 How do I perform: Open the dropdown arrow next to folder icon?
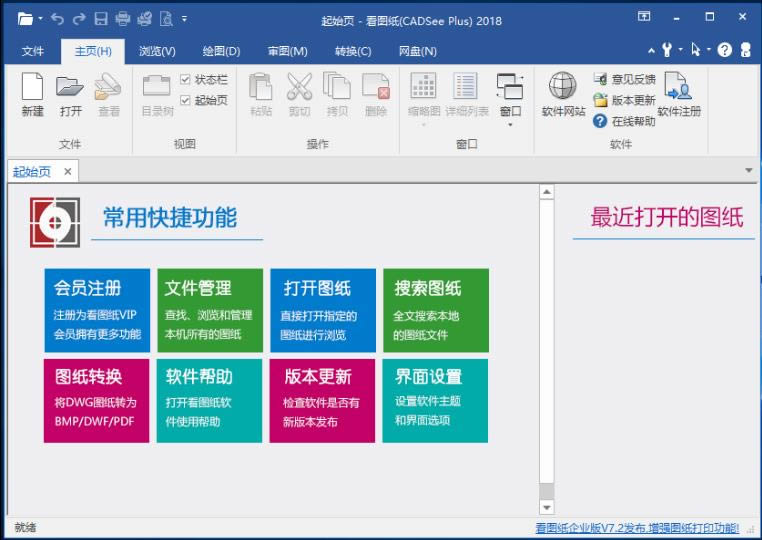tap(40, 19)
